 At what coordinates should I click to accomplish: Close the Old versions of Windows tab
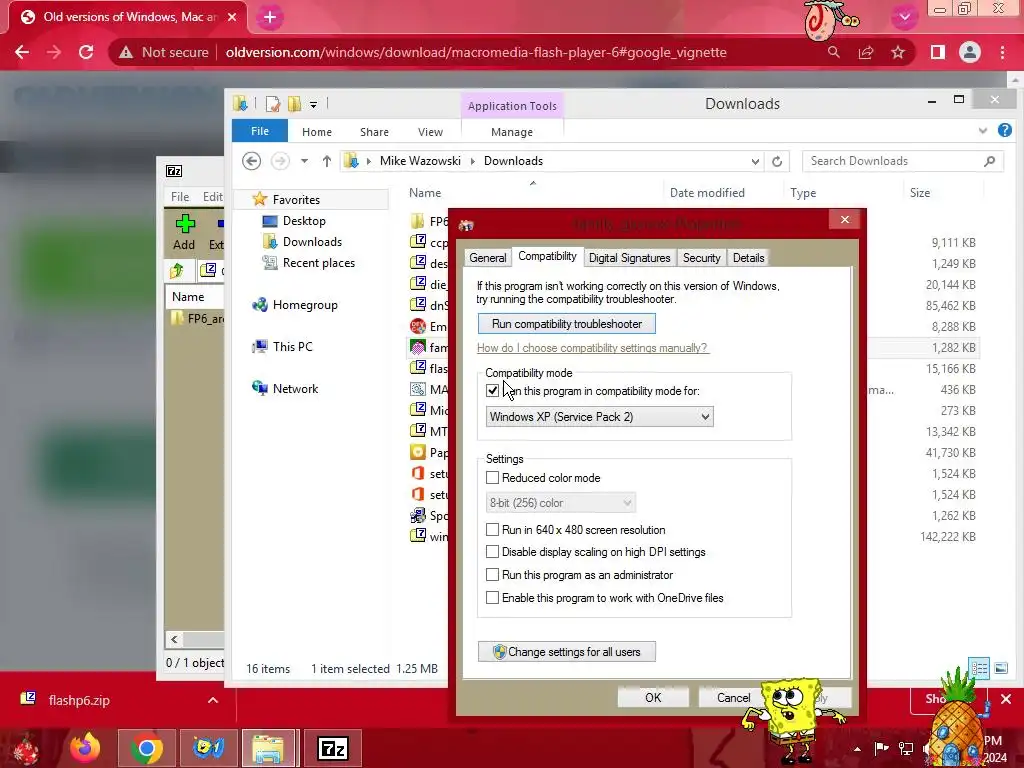232,17
